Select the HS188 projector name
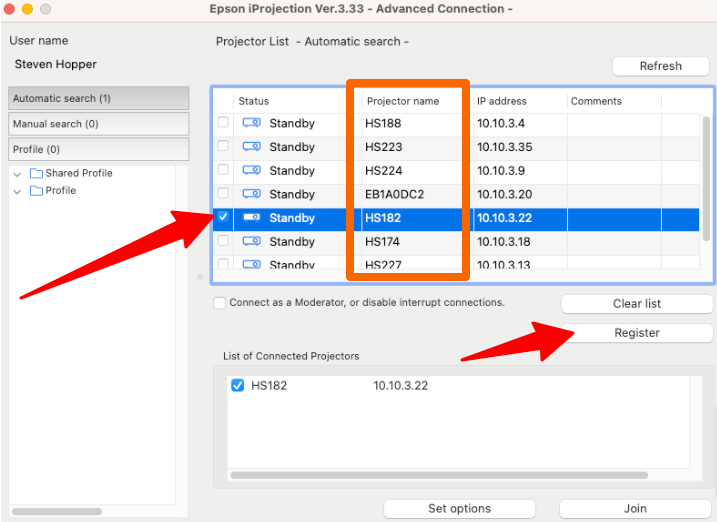This screenshot has height=522, width=717. point(383,123)
